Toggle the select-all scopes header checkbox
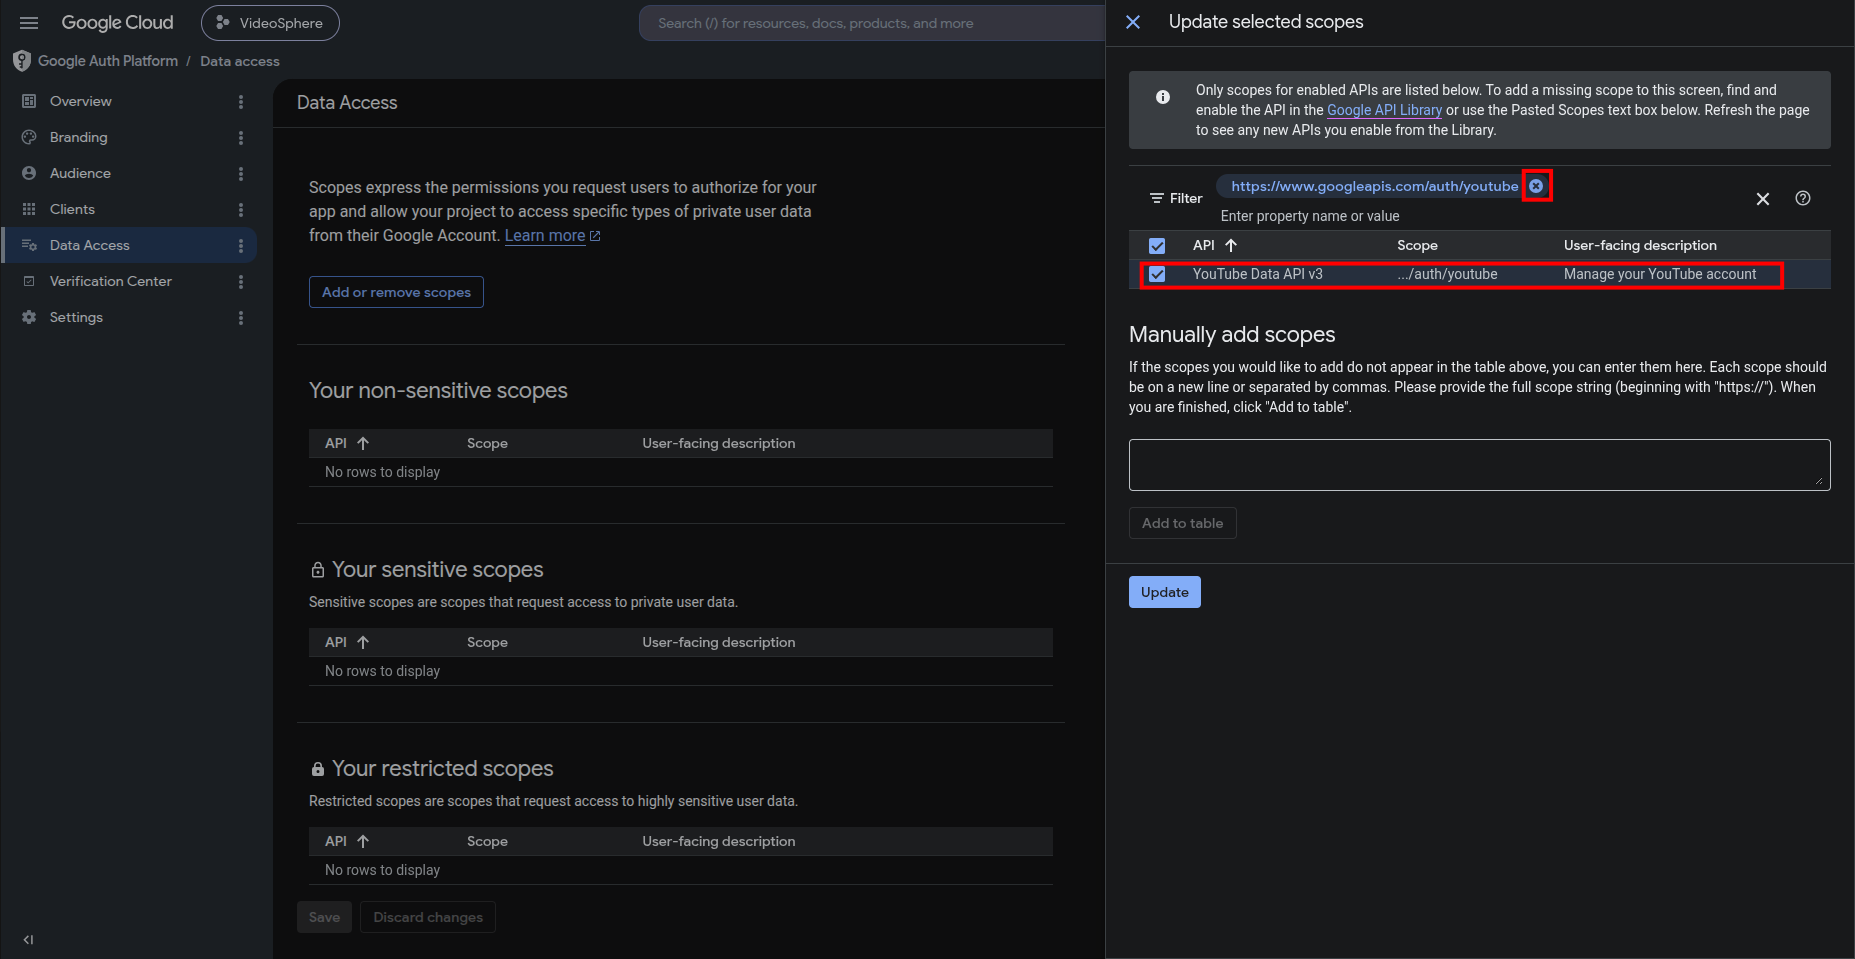The width and height of the screenshot is (1855, 959). [x=1157, y=246]
